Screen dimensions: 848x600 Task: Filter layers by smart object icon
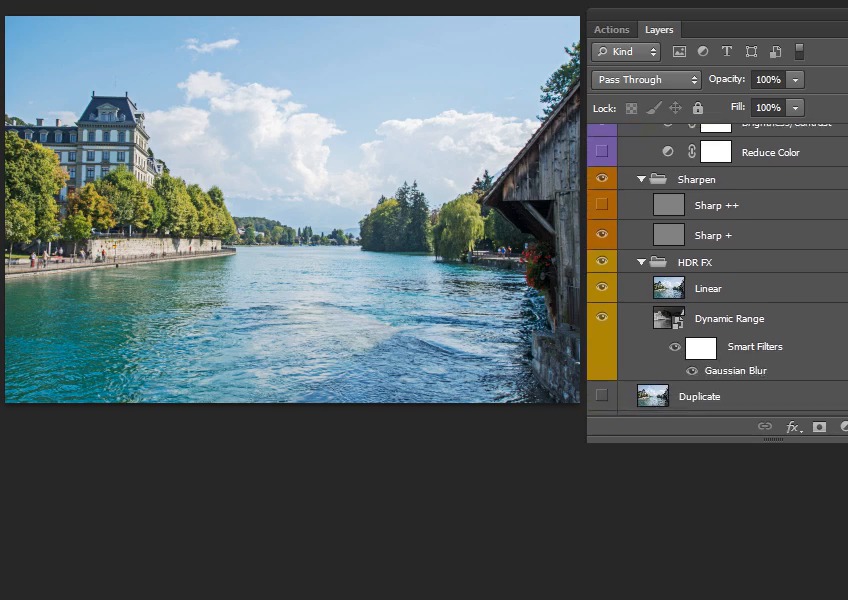(776, 51)
